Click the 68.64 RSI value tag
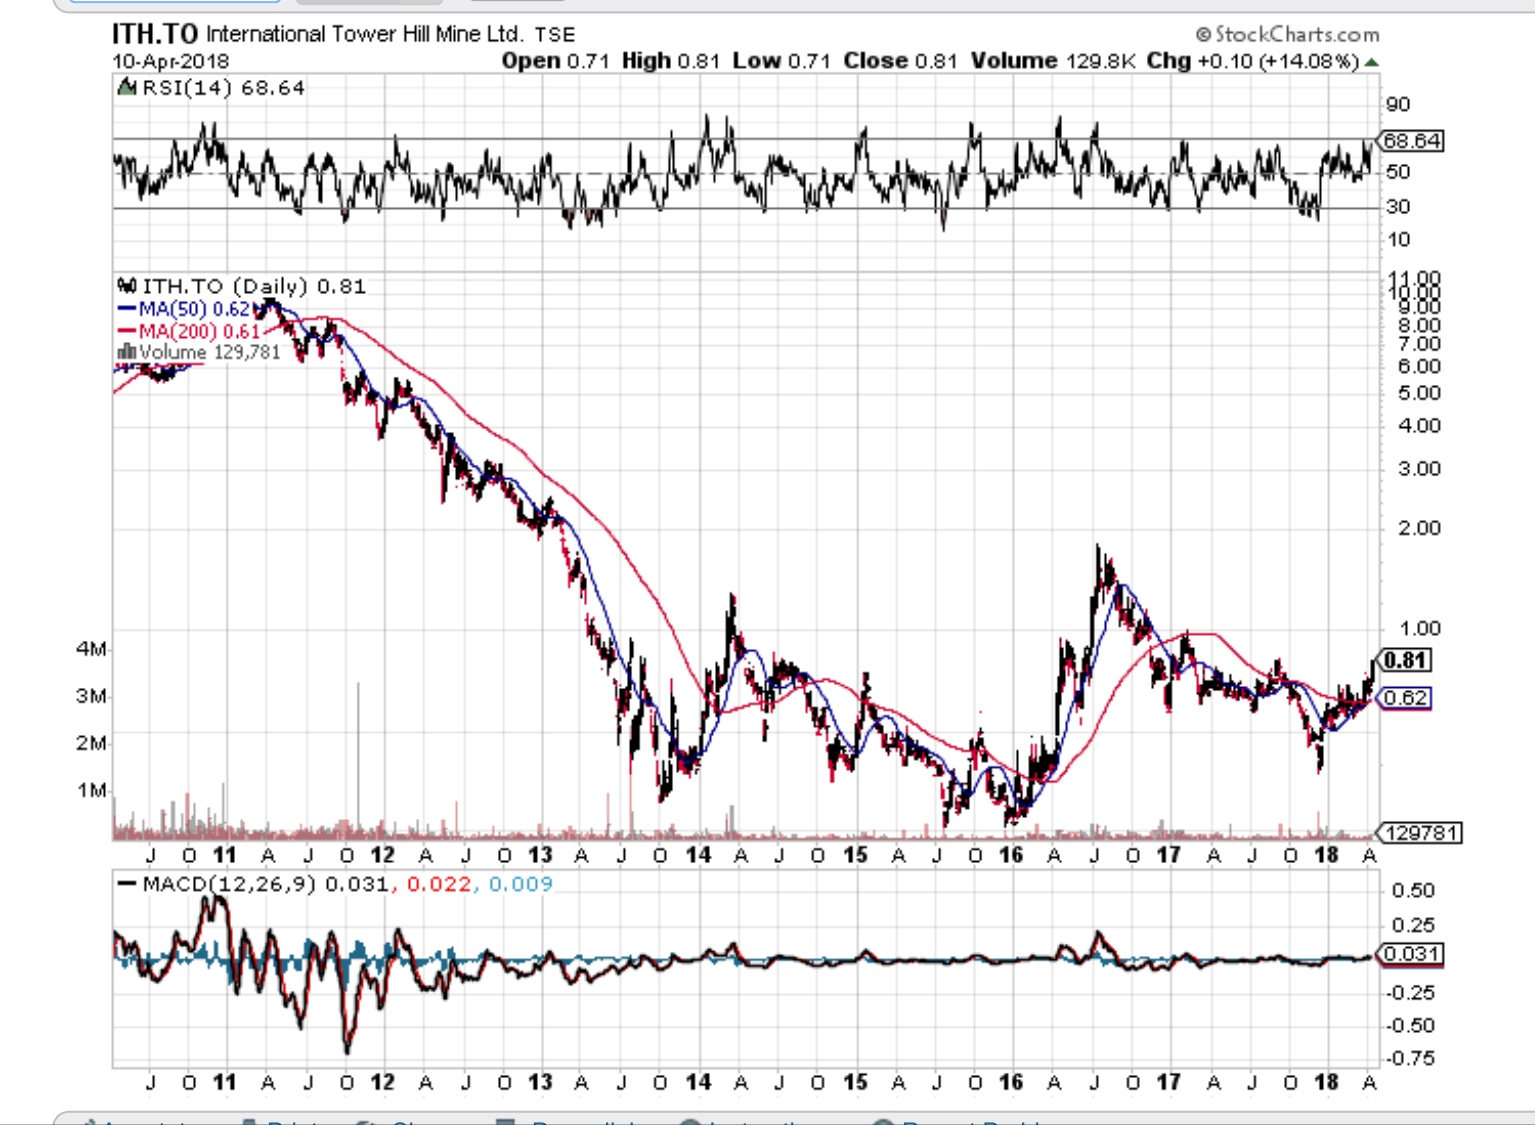The width and height of the screenshot is (1535, 1125). coord(1412,141)
